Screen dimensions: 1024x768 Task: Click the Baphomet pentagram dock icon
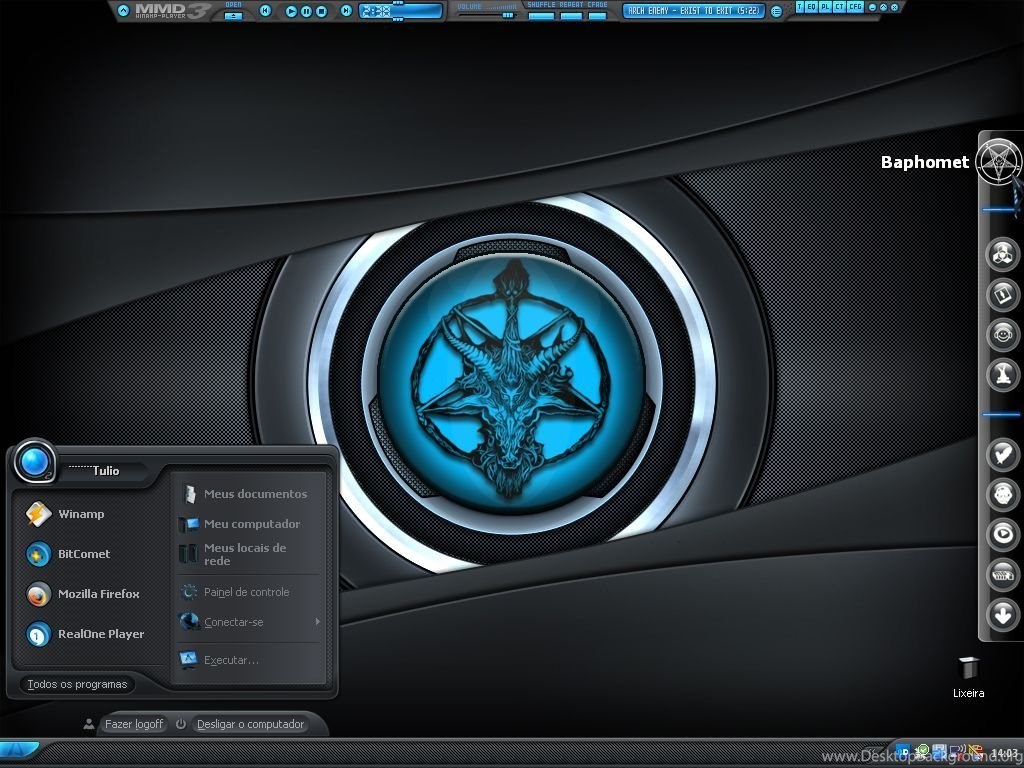pos(999,161)
